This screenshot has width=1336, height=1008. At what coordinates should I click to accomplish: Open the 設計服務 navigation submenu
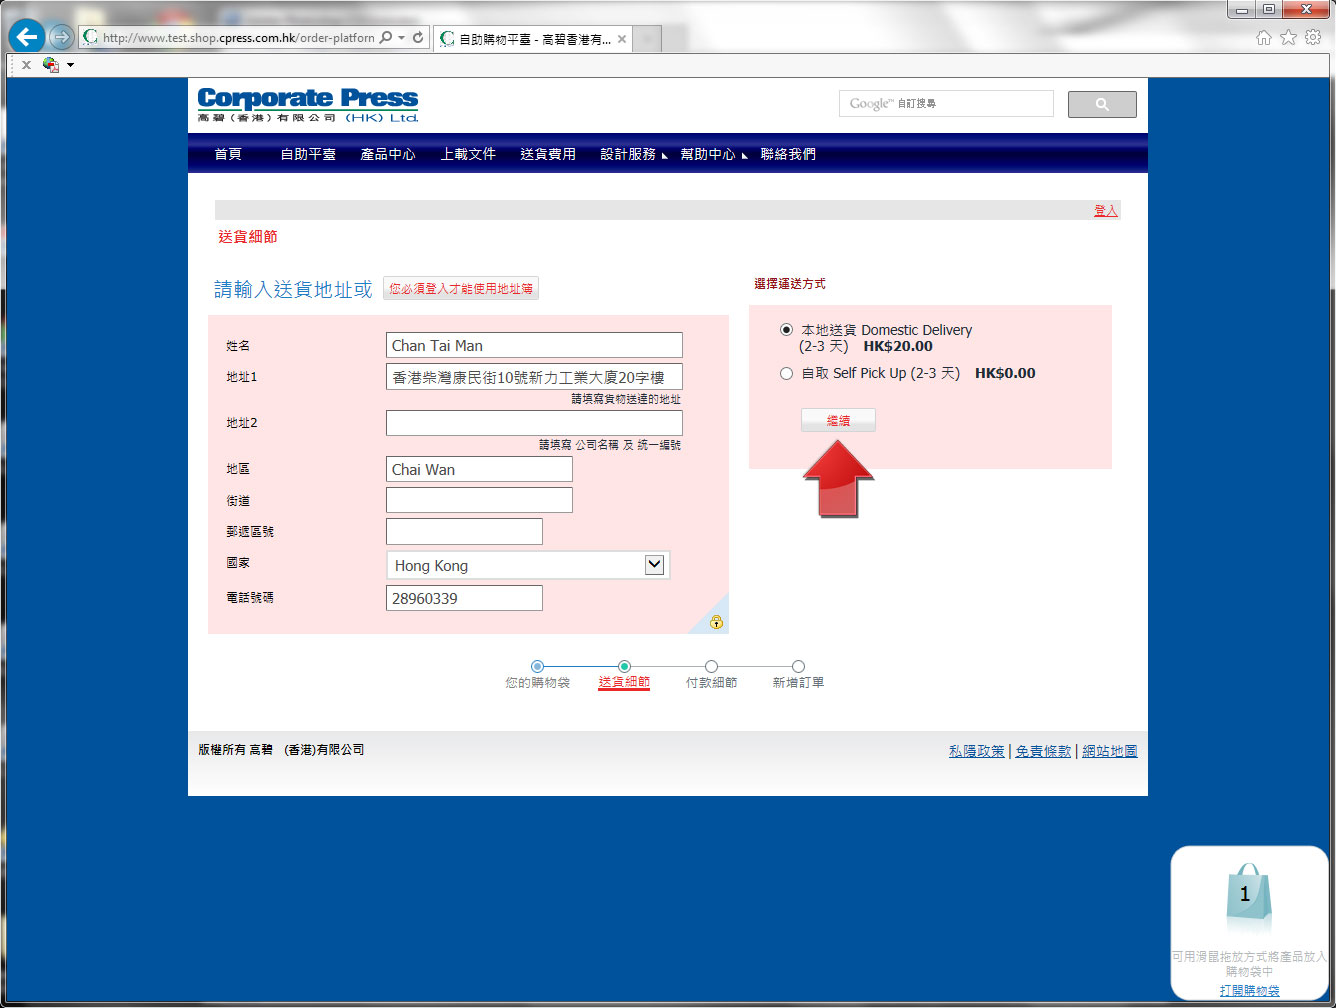pyautogui.click(x=629, y=154)
